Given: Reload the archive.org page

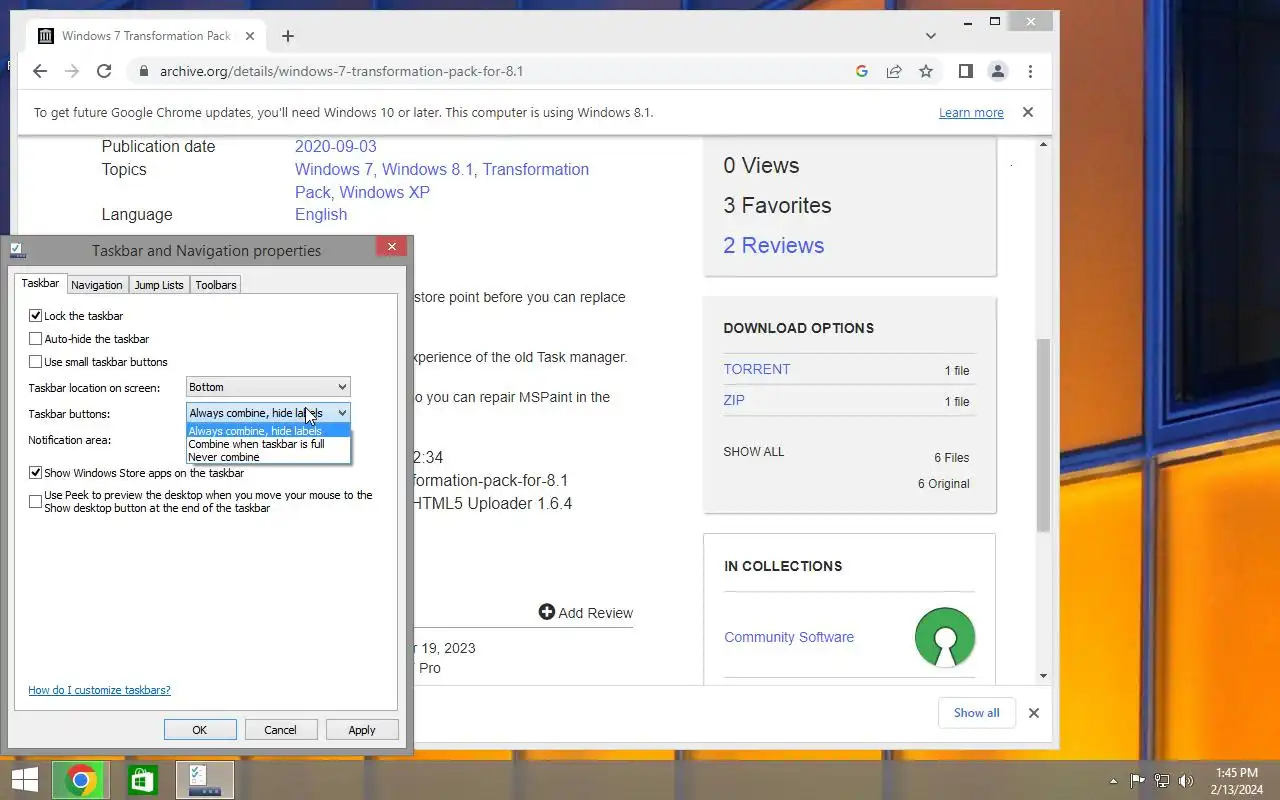Looking at the screenshot, I should pyautogui.click(x=104, y=71).
